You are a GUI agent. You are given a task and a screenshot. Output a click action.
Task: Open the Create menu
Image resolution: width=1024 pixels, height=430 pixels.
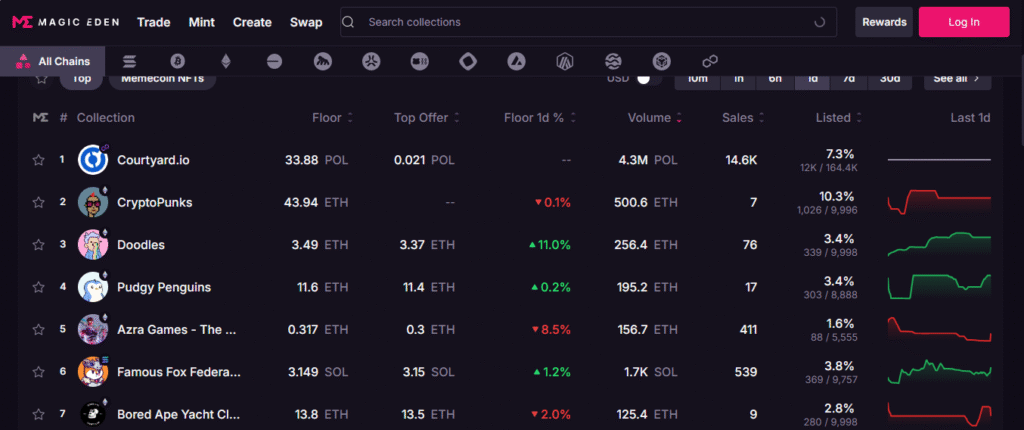point(252,22)
